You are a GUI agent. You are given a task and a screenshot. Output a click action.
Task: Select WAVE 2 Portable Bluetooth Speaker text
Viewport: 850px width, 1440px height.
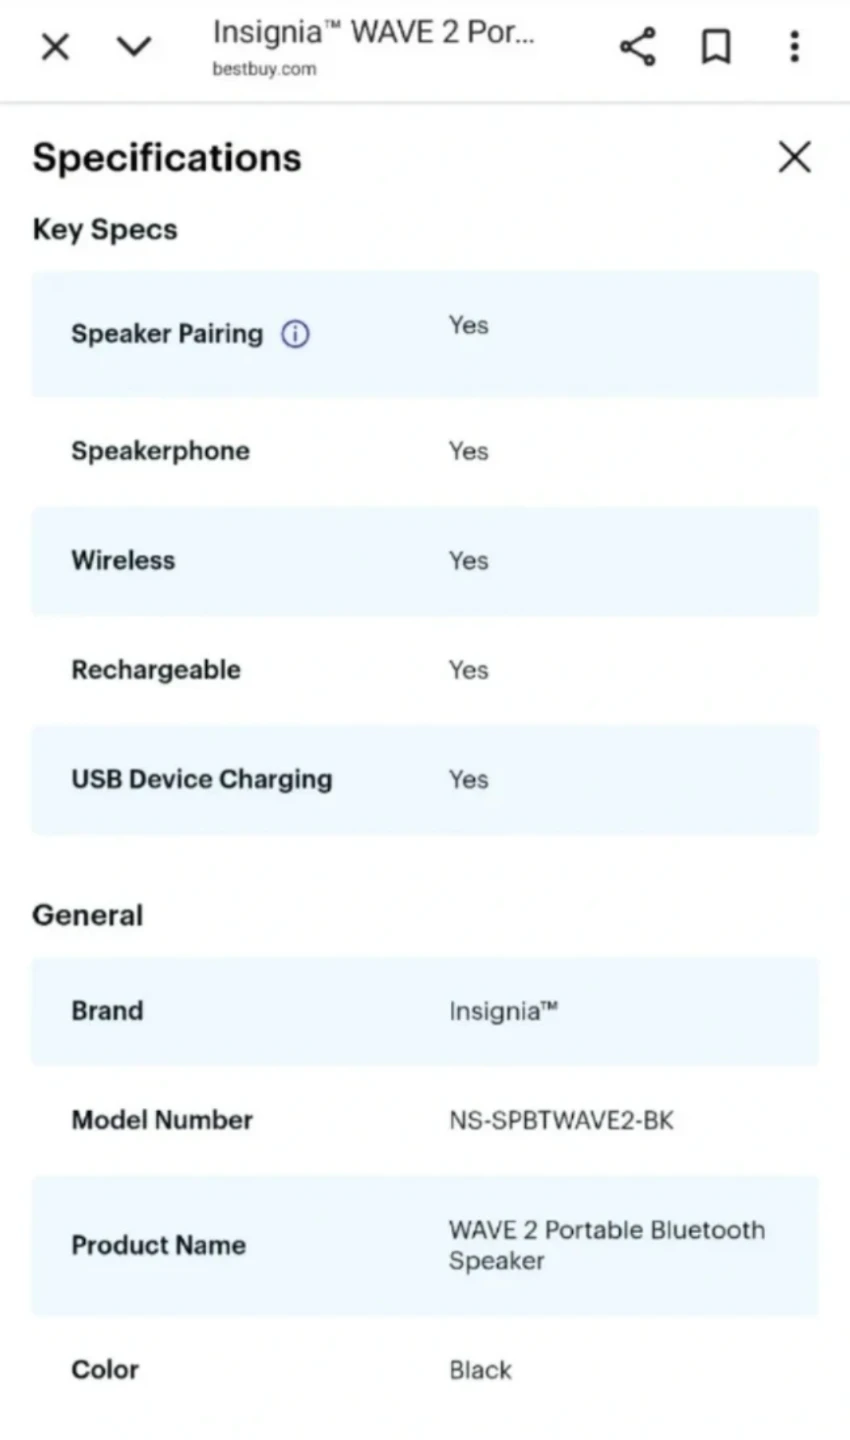pos(607,1245)
